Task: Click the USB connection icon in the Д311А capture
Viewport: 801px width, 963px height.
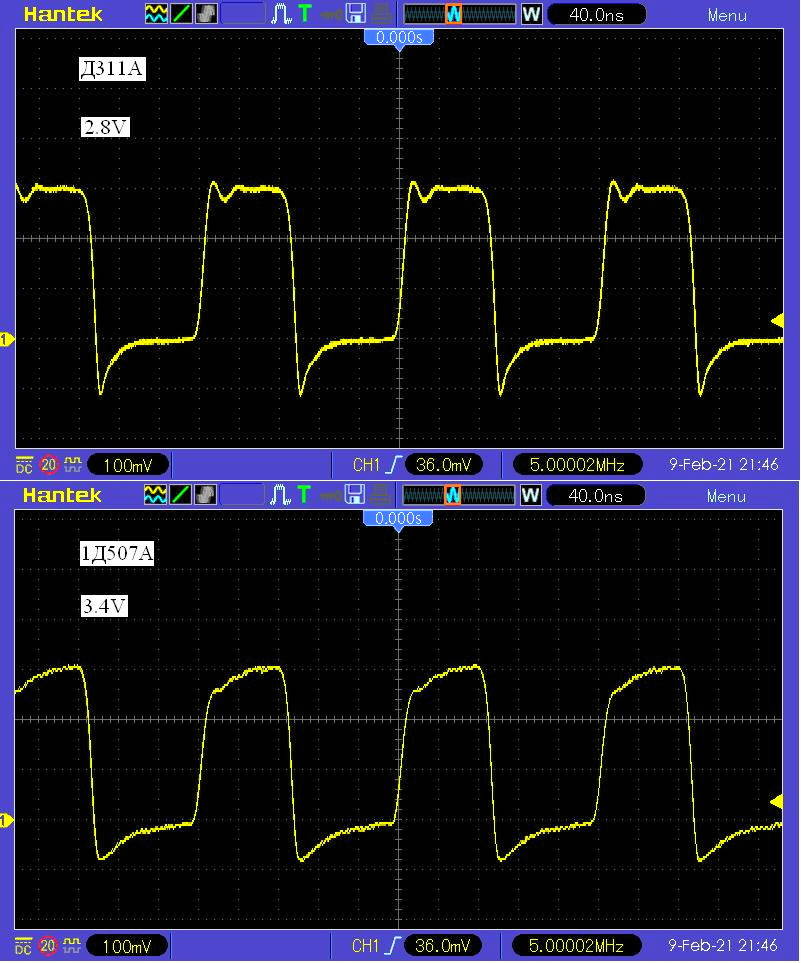Action: (330, 14)
